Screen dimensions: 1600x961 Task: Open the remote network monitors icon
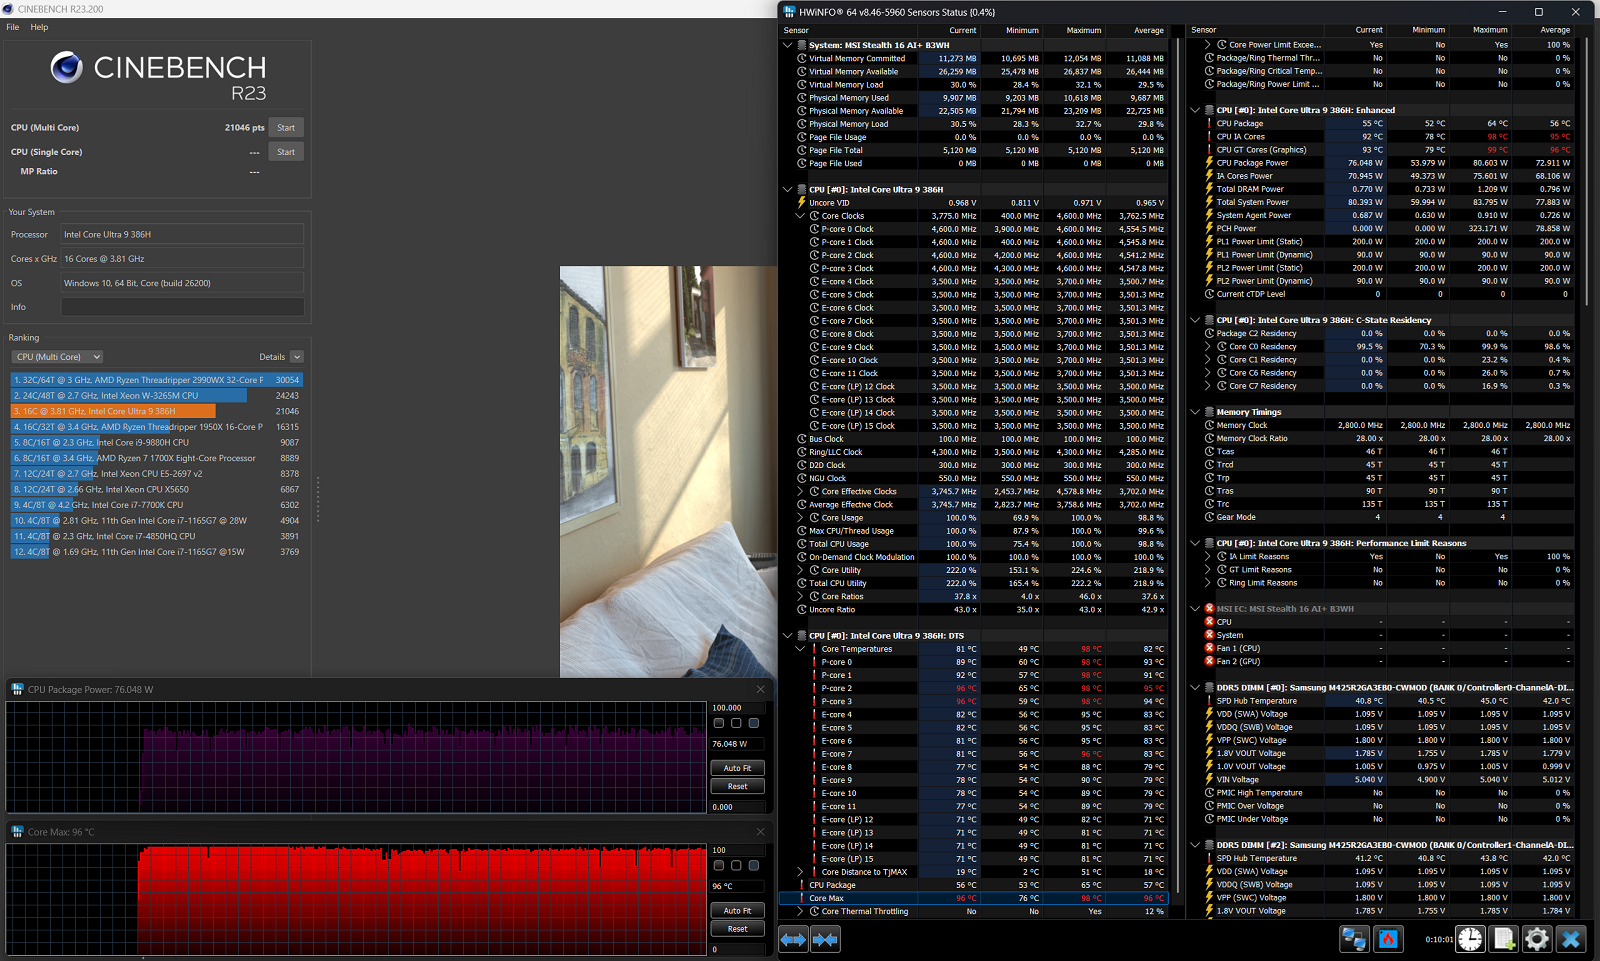(1354, 939)
